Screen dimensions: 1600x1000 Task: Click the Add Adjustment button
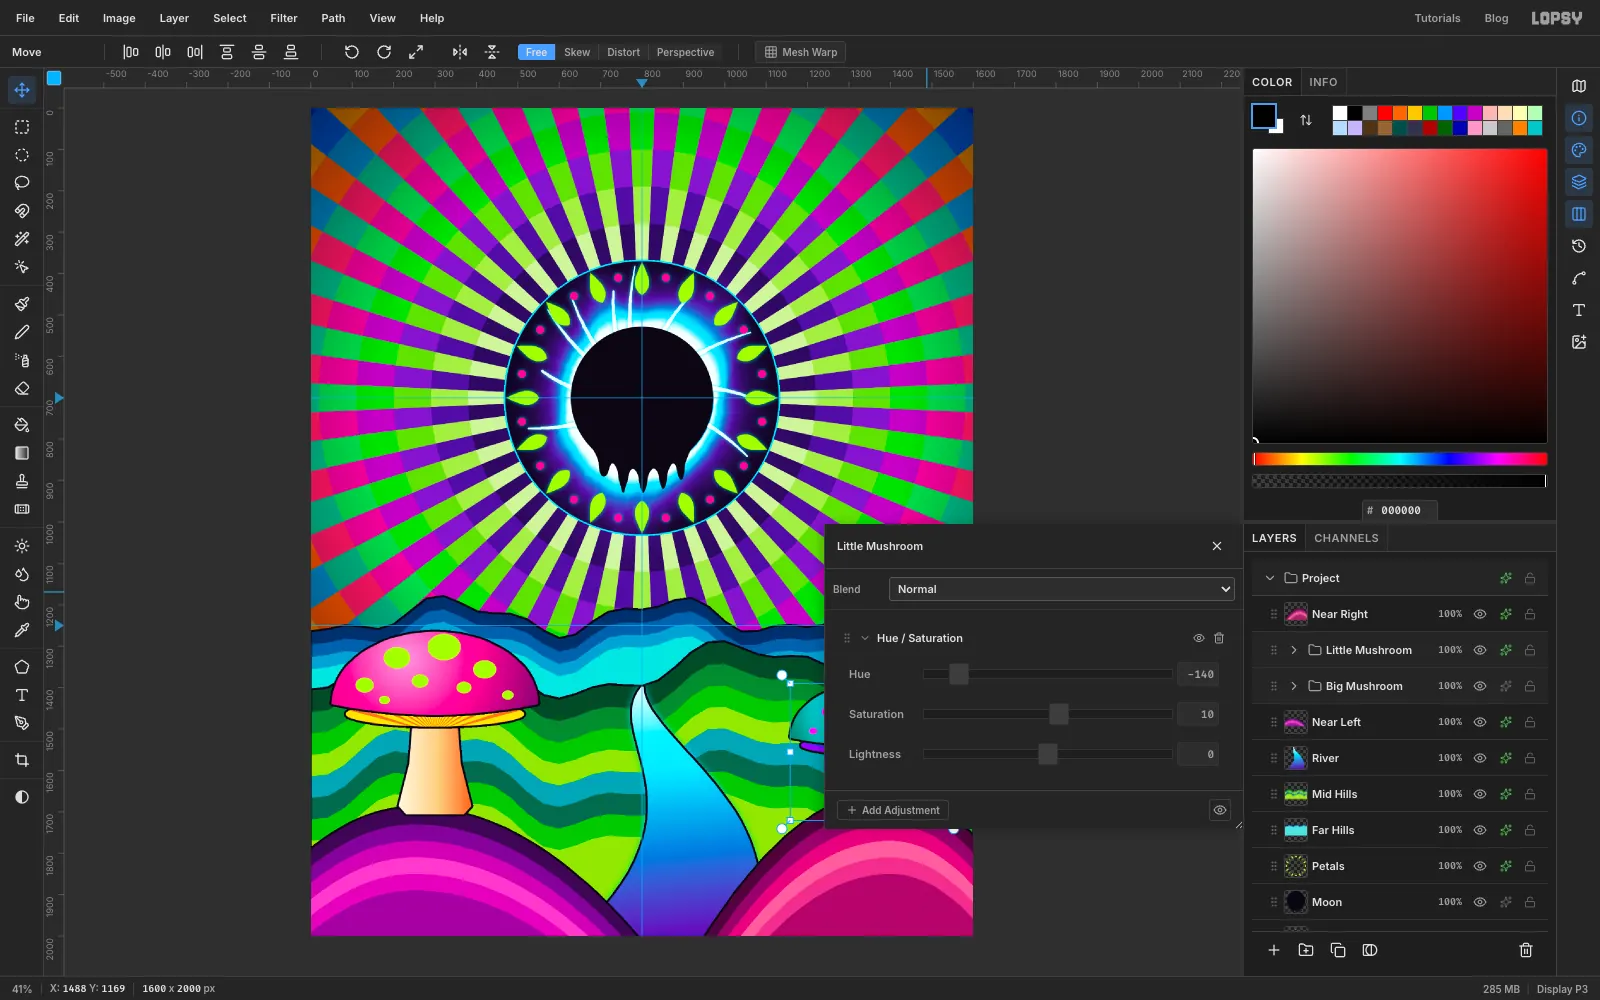[893, 810]
